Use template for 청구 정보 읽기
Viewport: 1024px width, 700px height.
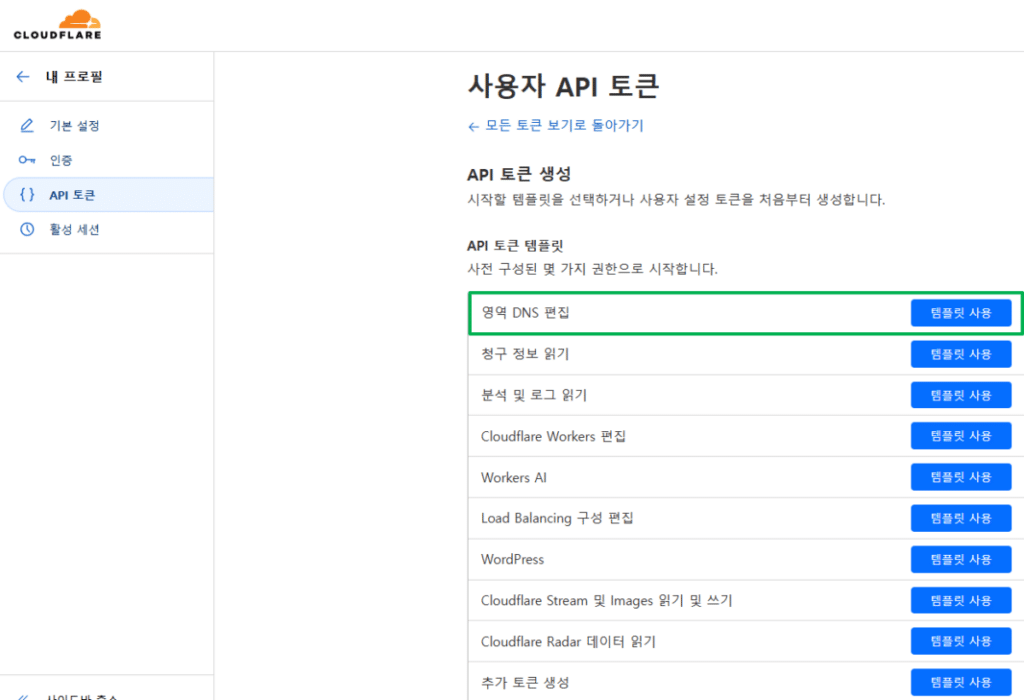pos(961,354)
